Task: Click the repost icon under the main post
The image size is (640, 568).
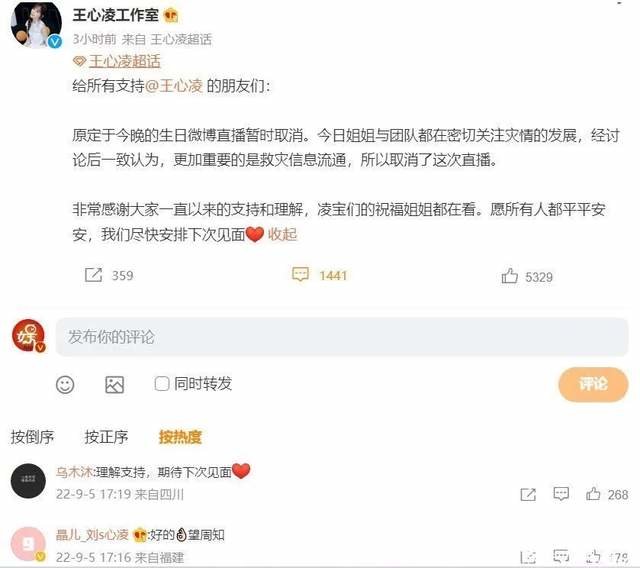Action: point(93,275)
